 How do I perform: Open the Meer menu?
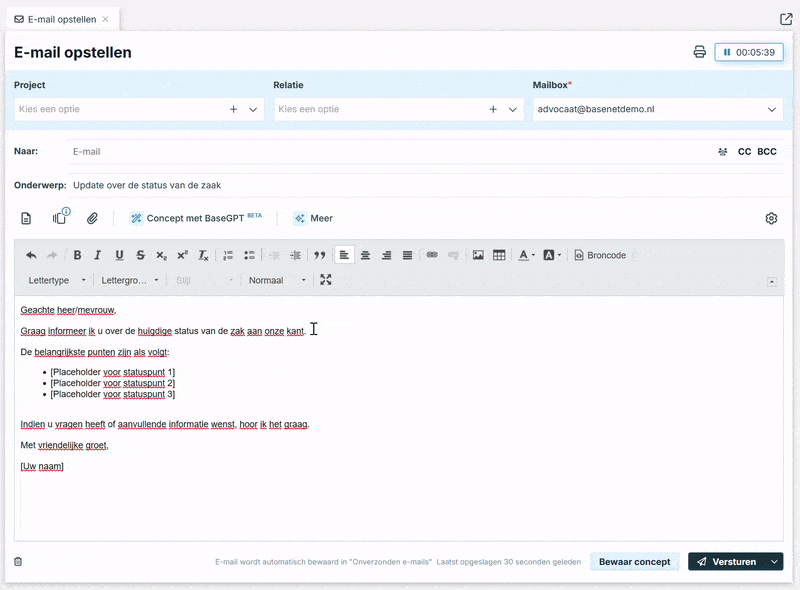tap(313, 218)
